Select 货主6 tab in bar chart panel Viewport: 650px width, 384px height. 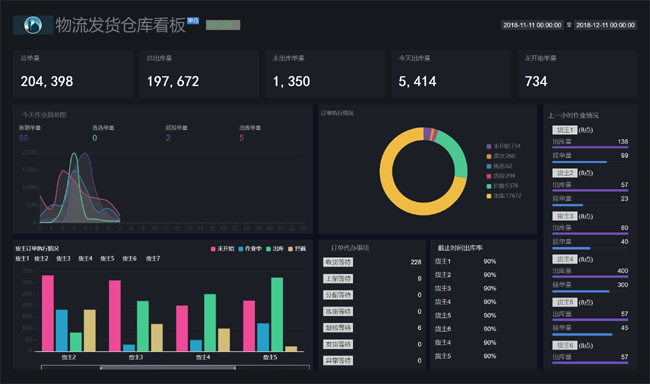129,258
